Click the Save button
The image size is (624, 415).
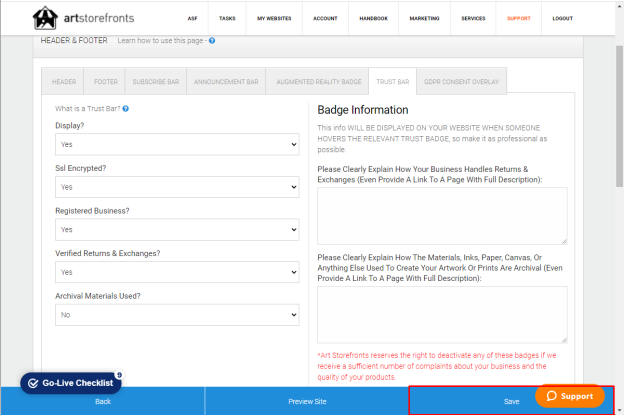[x=511, y=401]
